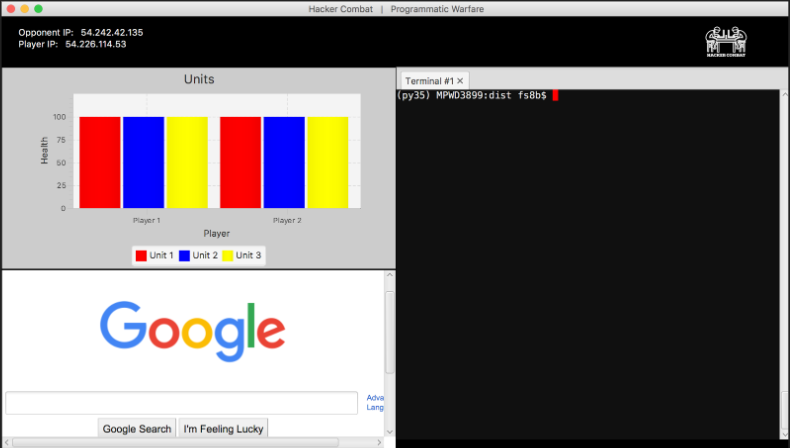Click Player 2's red Unit 1 bar

click(240, 162)
